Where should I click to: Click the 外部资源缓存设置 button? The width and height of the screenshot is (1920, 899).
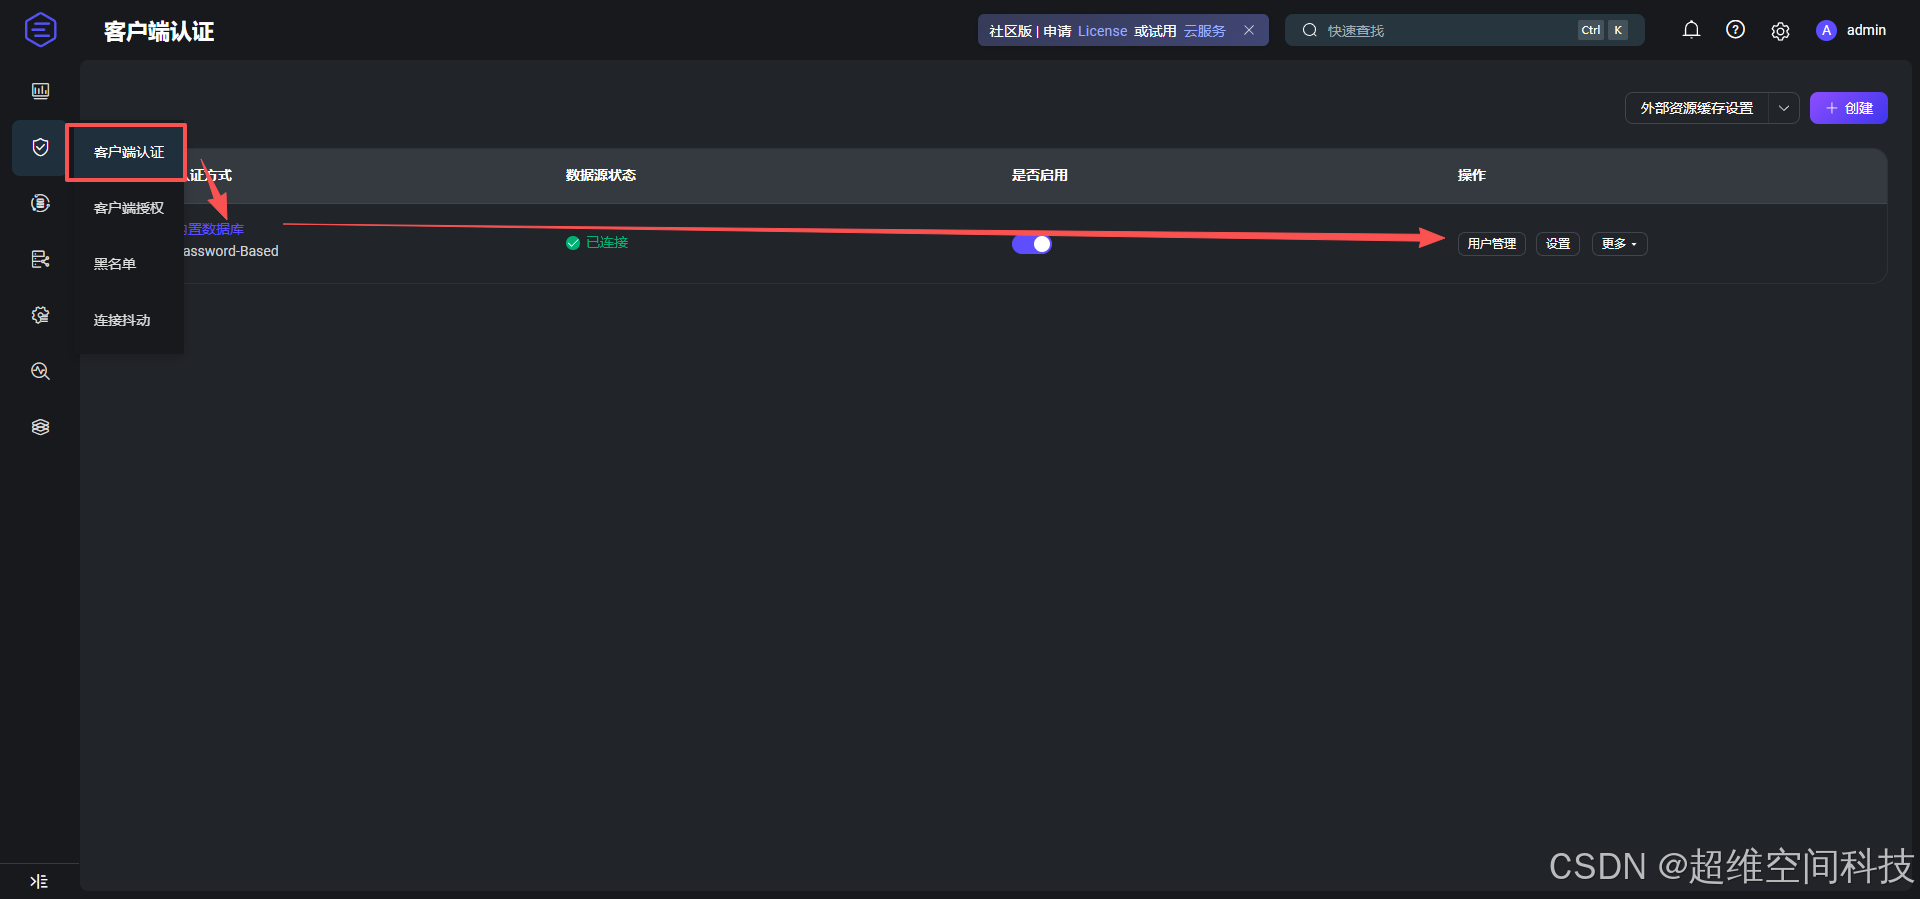click(x=1697, y=108)
